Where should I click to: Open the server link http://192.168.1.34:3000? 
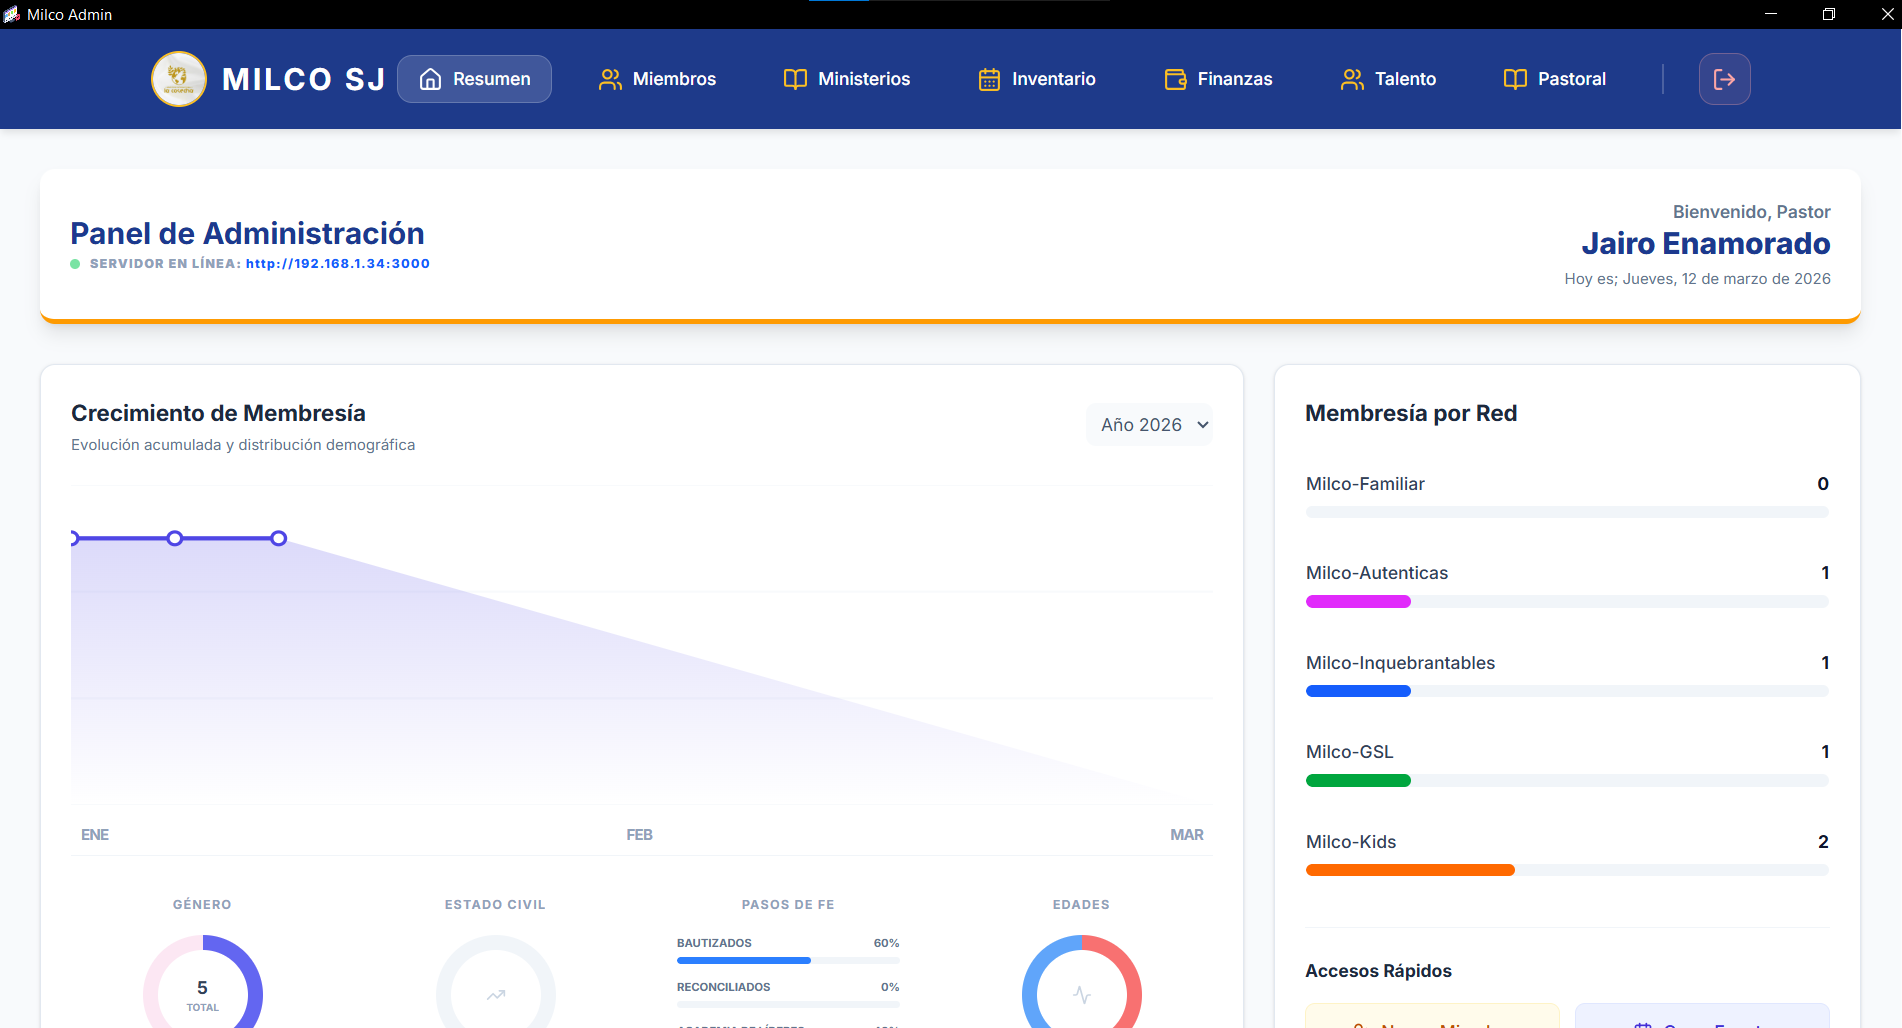(x=338, y=263)
